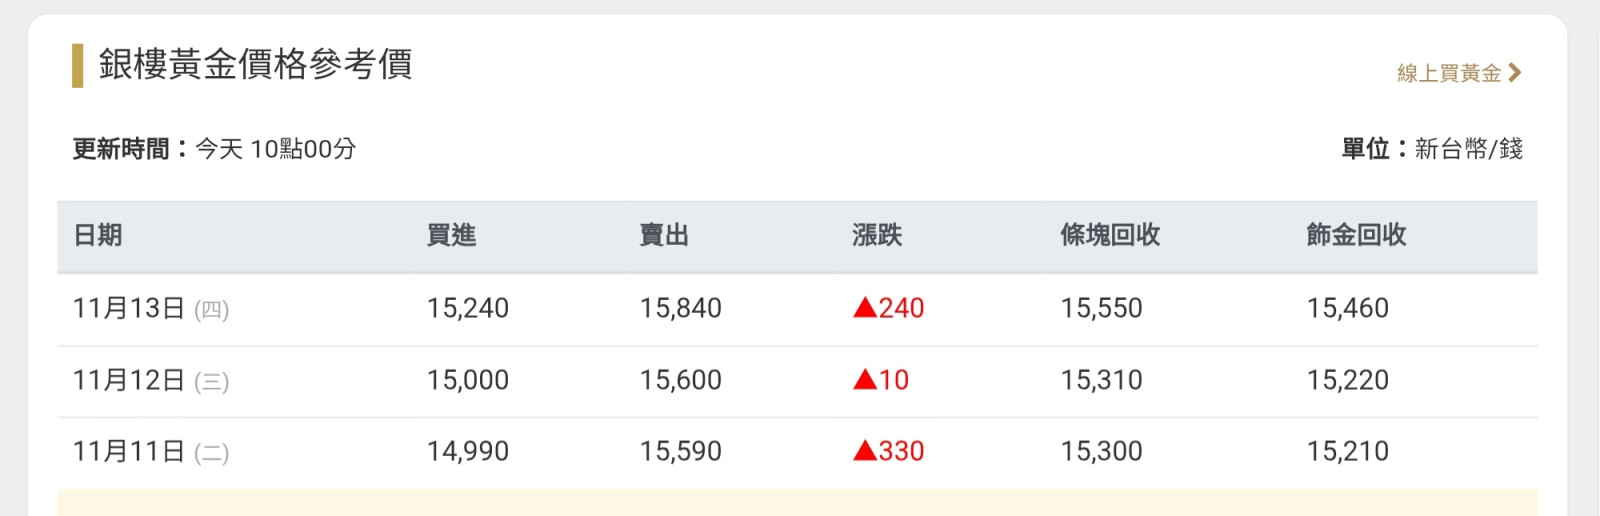Click the gold bar beside the title
Image resolution: width=1600 pixels, height=516 pixels.
(x=77, y=66)
